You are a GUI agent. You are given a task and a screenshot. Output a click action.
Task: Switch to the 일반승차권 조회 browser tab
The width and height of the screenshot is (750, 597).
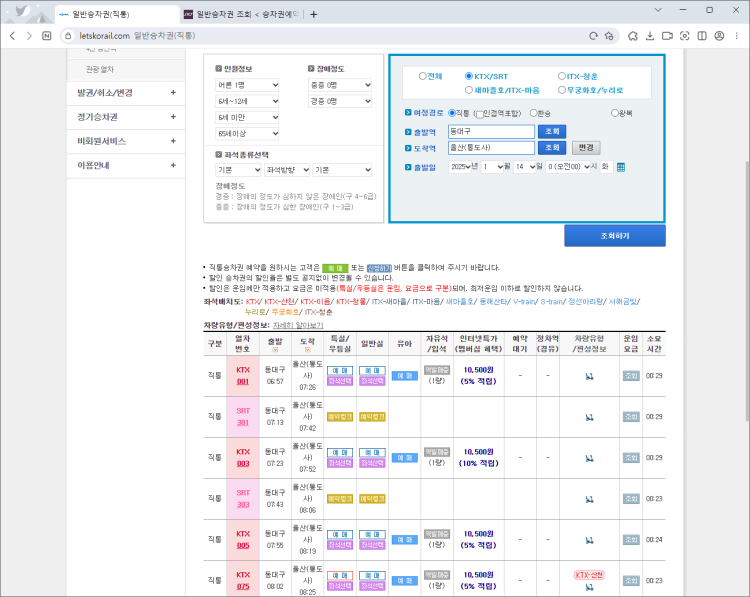coord(242,14)
